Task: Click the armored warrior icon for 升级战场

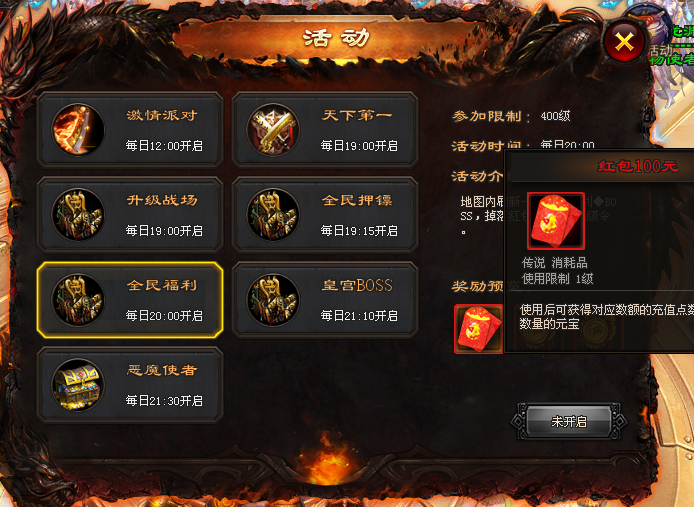Action: [78, 215]
